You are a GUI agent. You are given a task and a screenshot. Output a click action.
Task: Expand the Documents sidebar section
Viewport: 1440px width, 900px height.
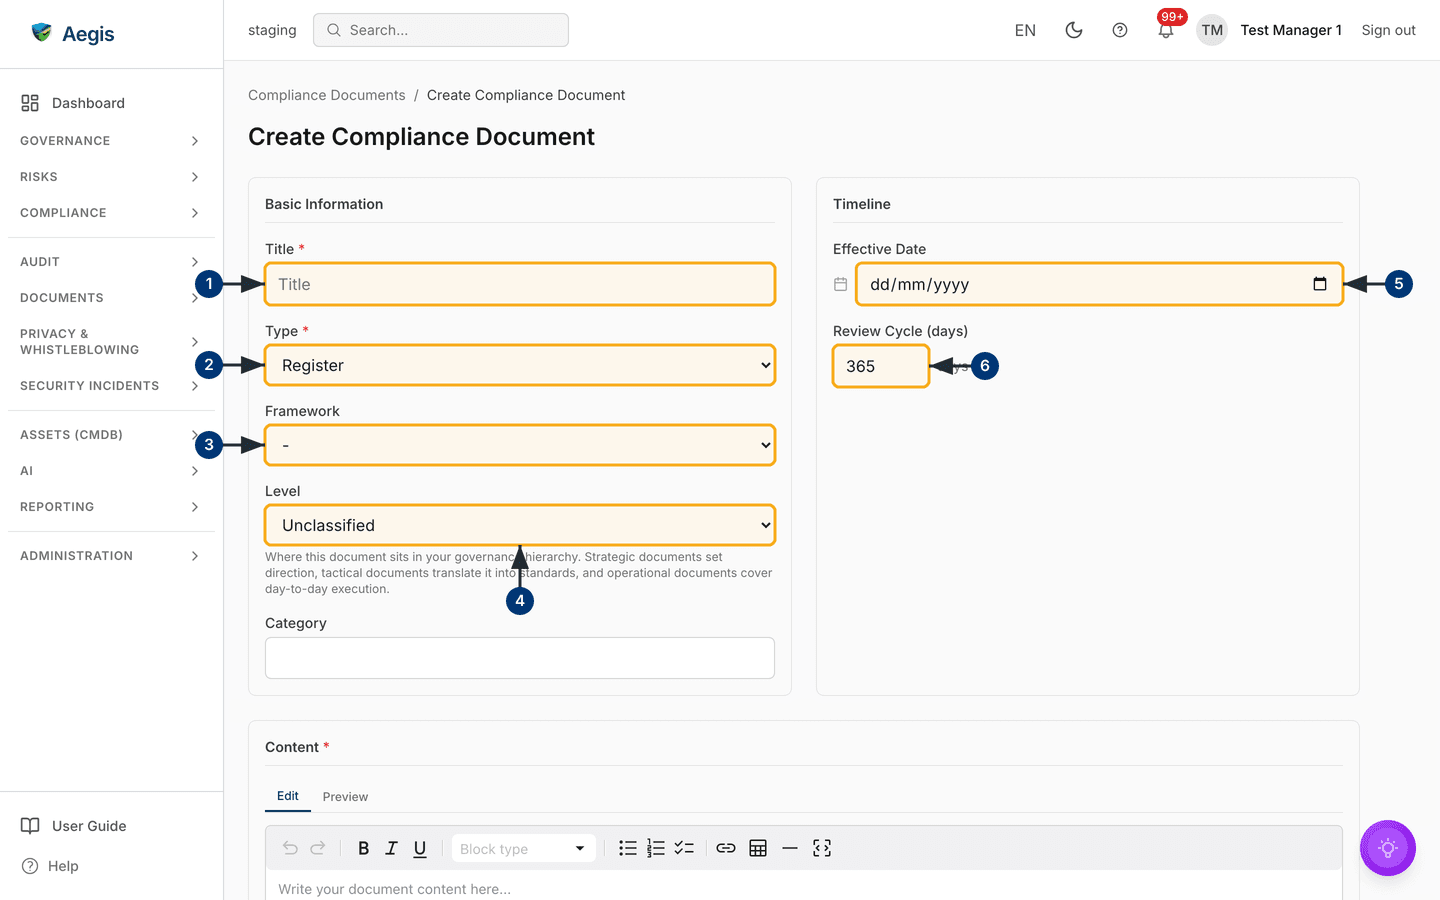coord(111,298)
